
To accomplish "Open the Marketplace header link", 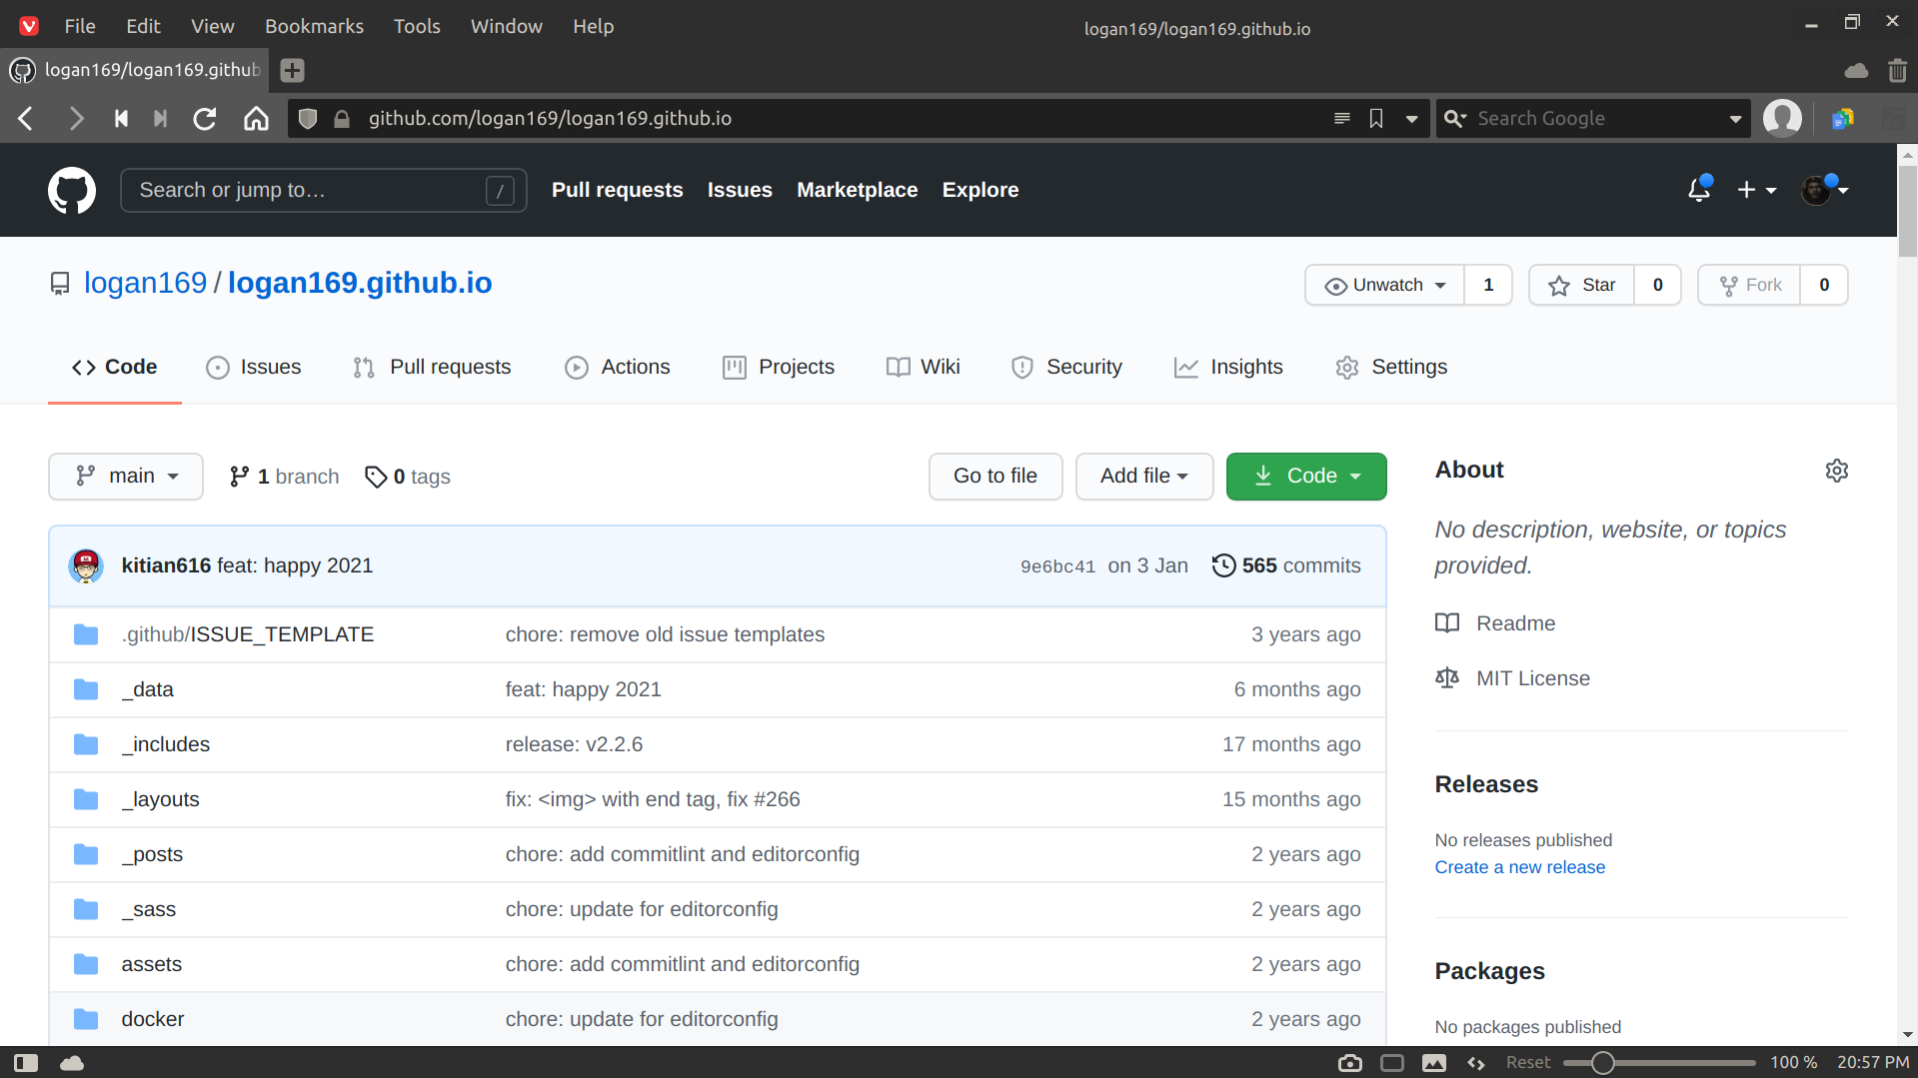I will tap(857, 190).
